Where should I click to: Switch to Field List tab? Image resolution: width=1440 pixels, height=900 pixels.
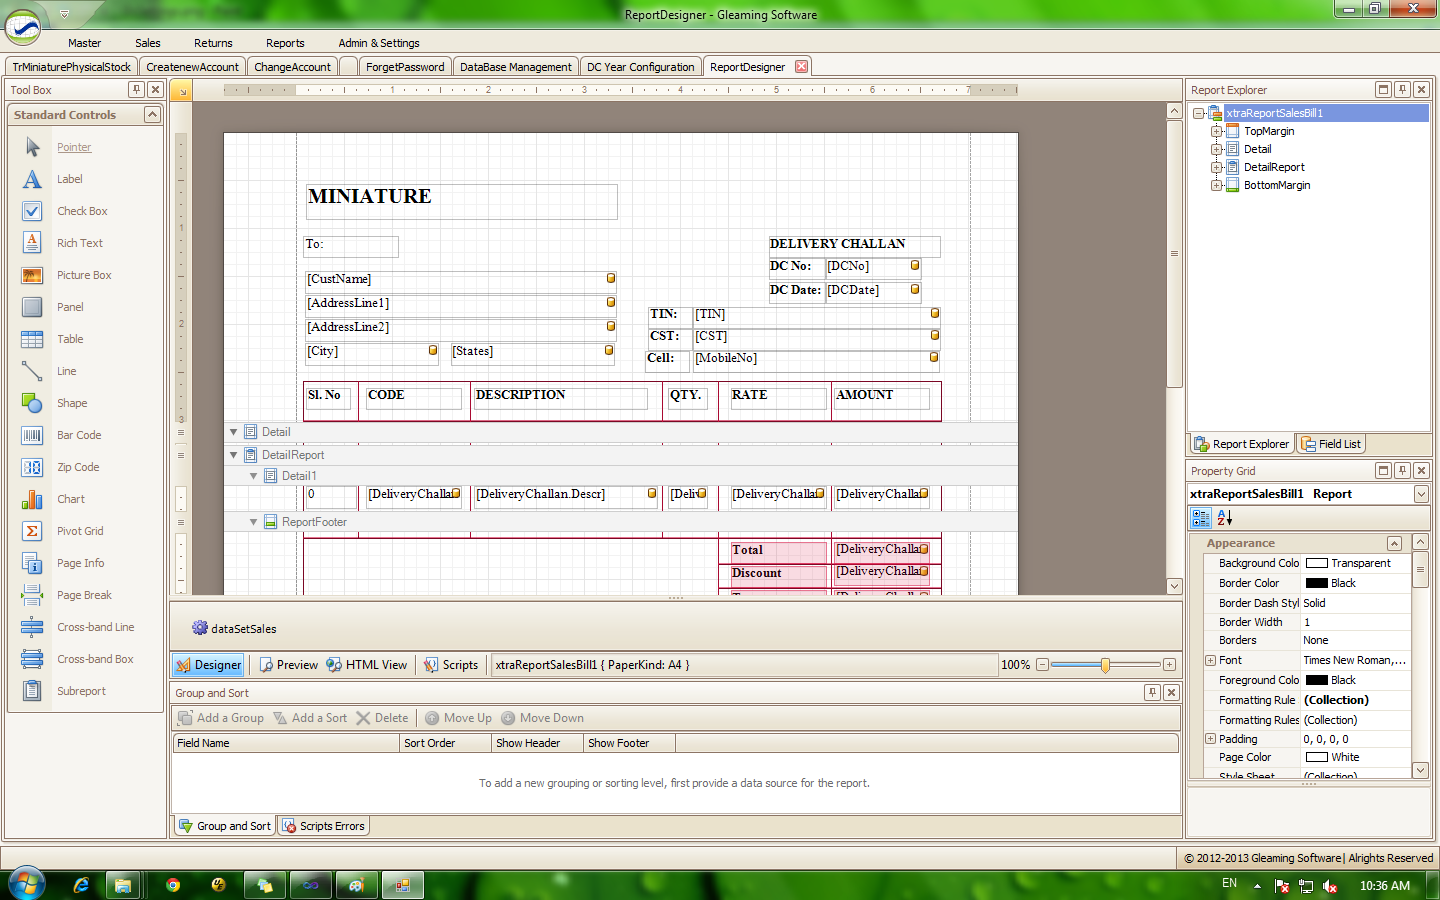[x=1331, y=444]
